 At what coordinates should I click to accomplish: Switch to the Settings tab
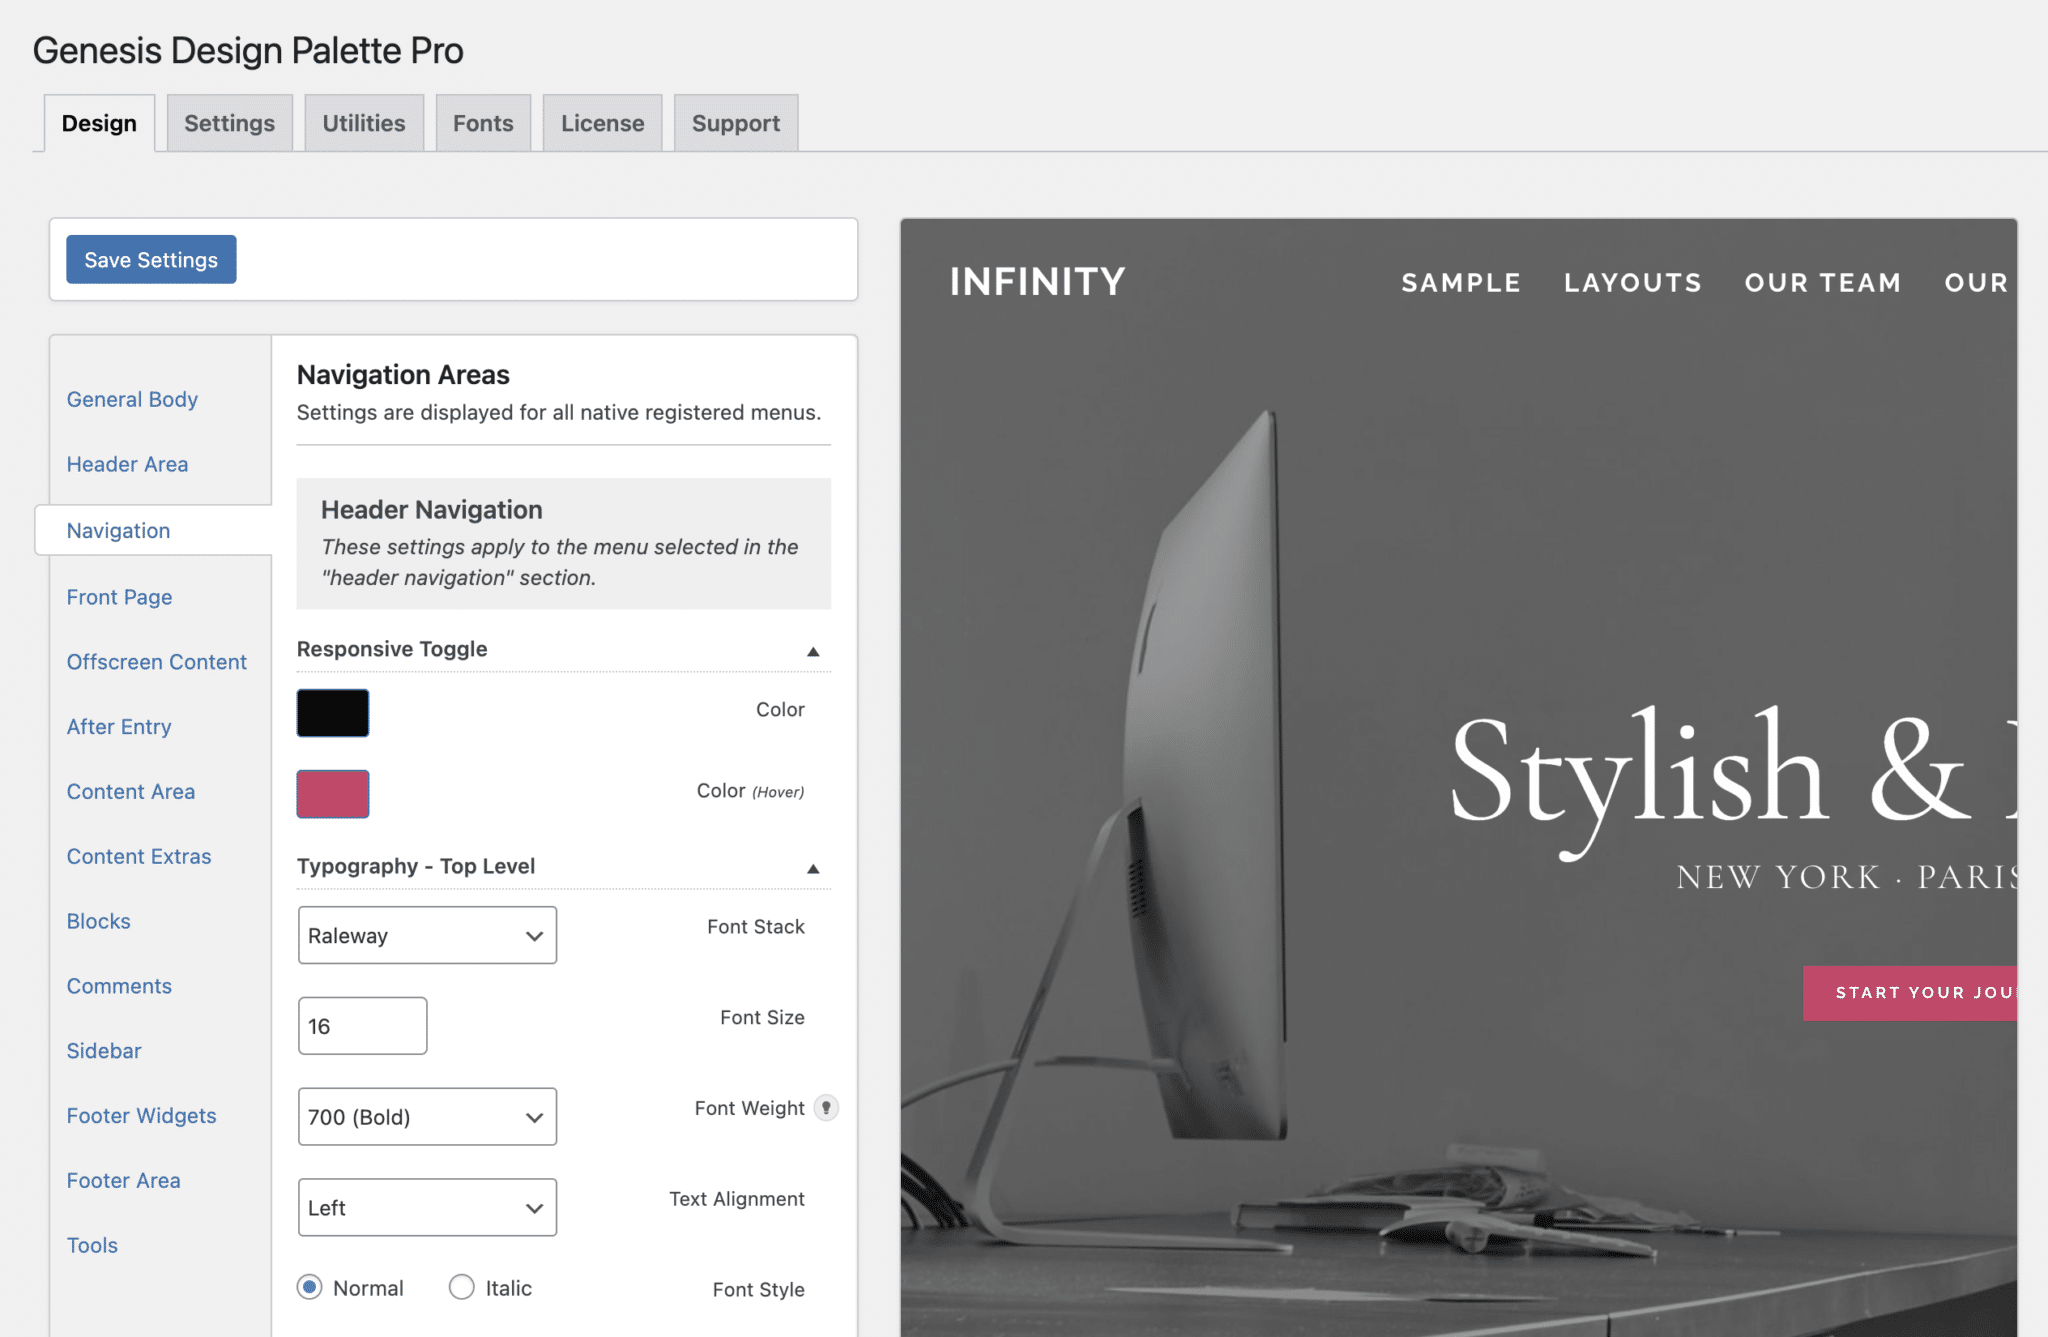(229, 122)
